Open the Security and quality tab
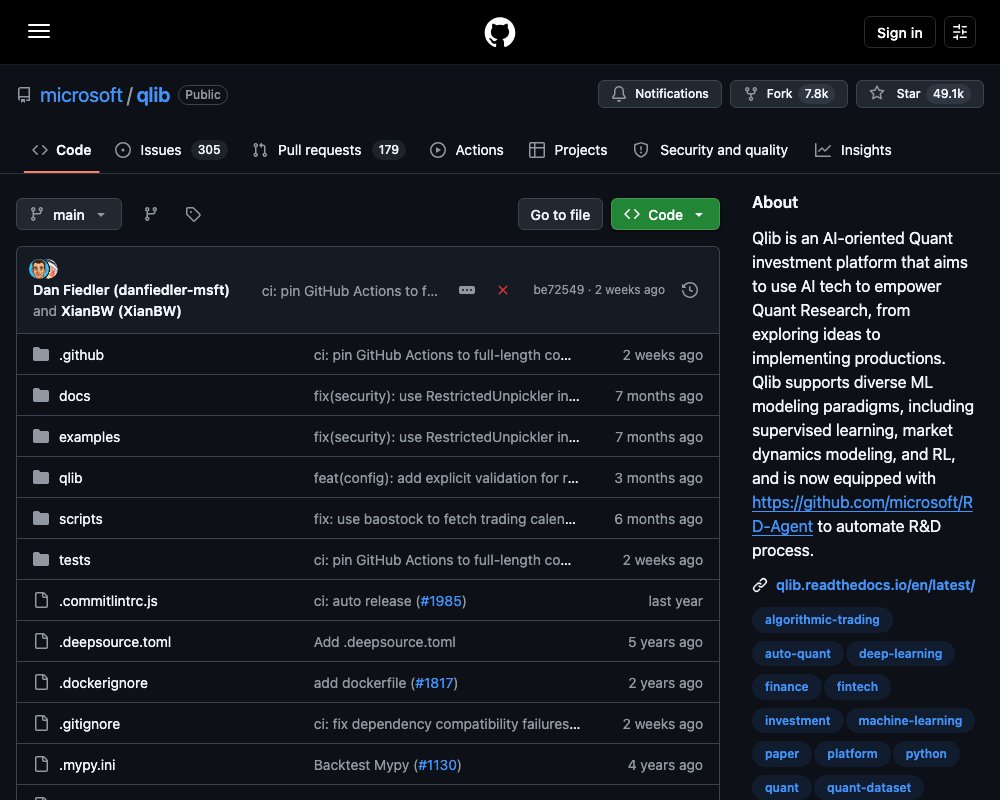This screenshot has width=1000, height=800. point(710,150)
